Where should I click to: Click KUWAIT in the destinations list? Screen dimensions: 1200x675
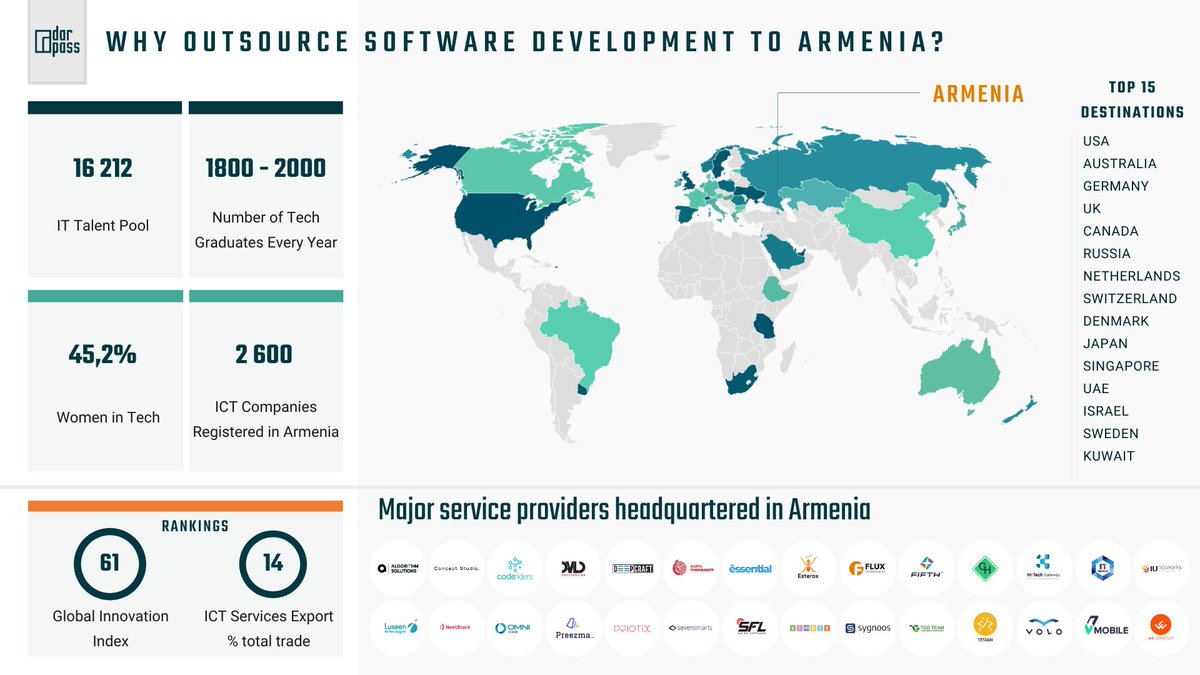pyautogui.click(x=1109, y=456)
